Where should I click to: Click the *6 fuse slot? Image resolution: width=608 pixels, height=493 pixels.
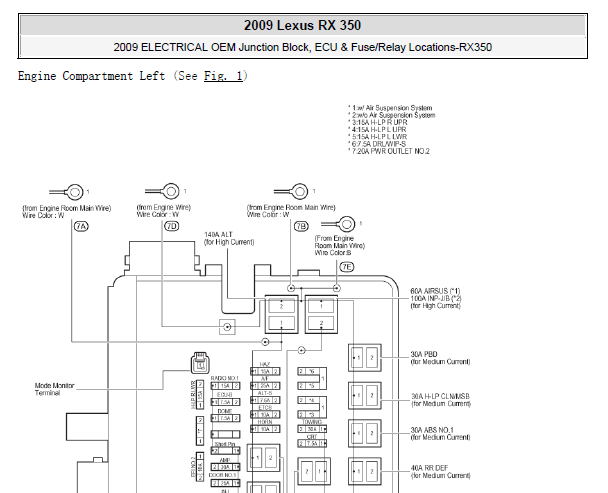[x=308, y=372]
